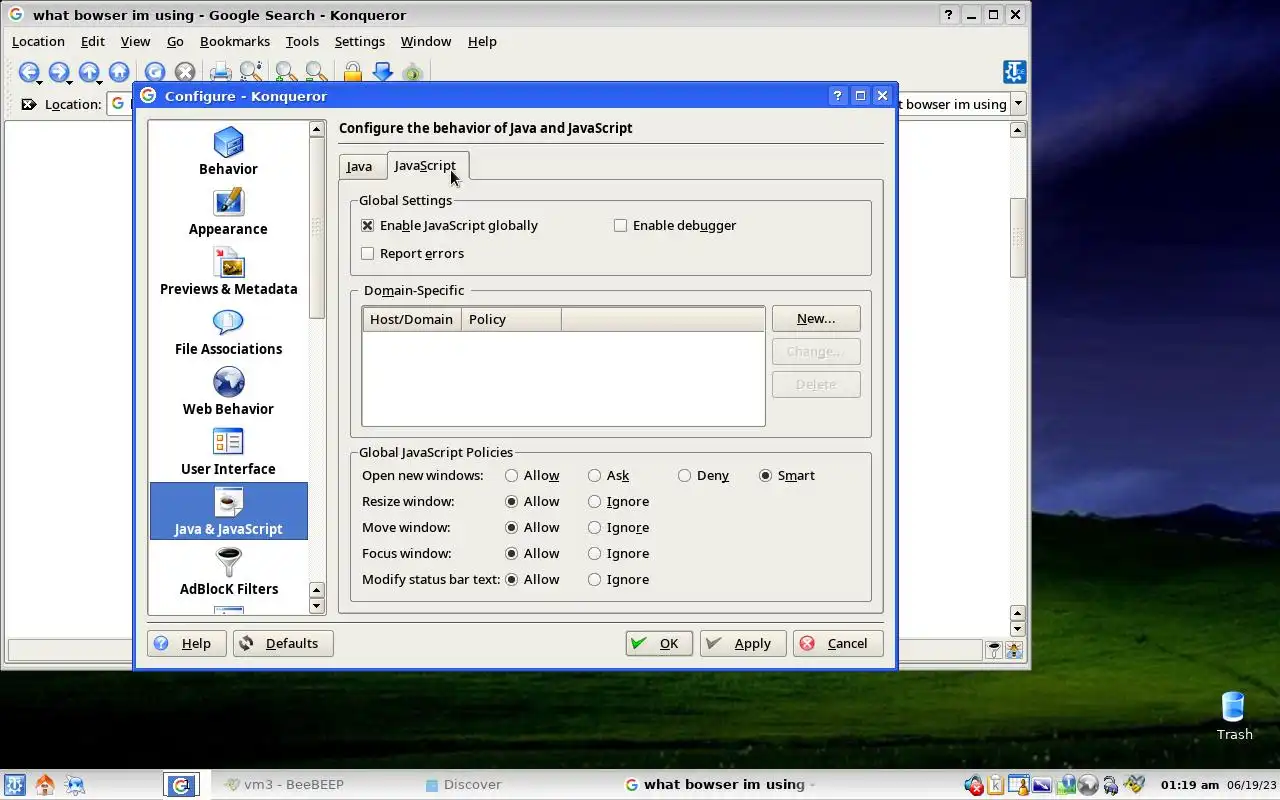
Task: Enable the debugger checkbox
Action: [620, 226]
